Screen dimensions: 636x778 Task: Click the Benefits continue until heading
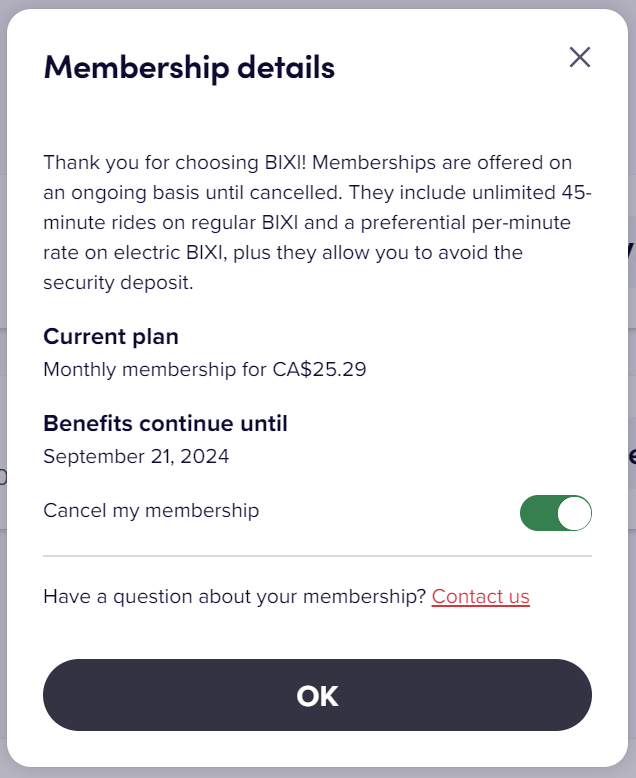(x=165, y=423)
